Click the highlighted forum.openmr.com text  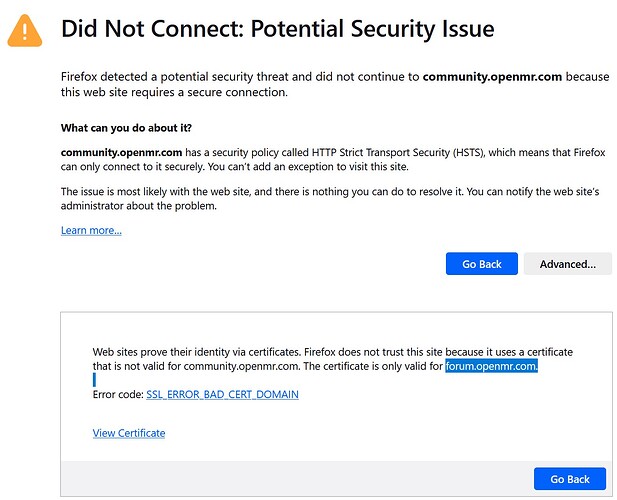pos(491,366)
